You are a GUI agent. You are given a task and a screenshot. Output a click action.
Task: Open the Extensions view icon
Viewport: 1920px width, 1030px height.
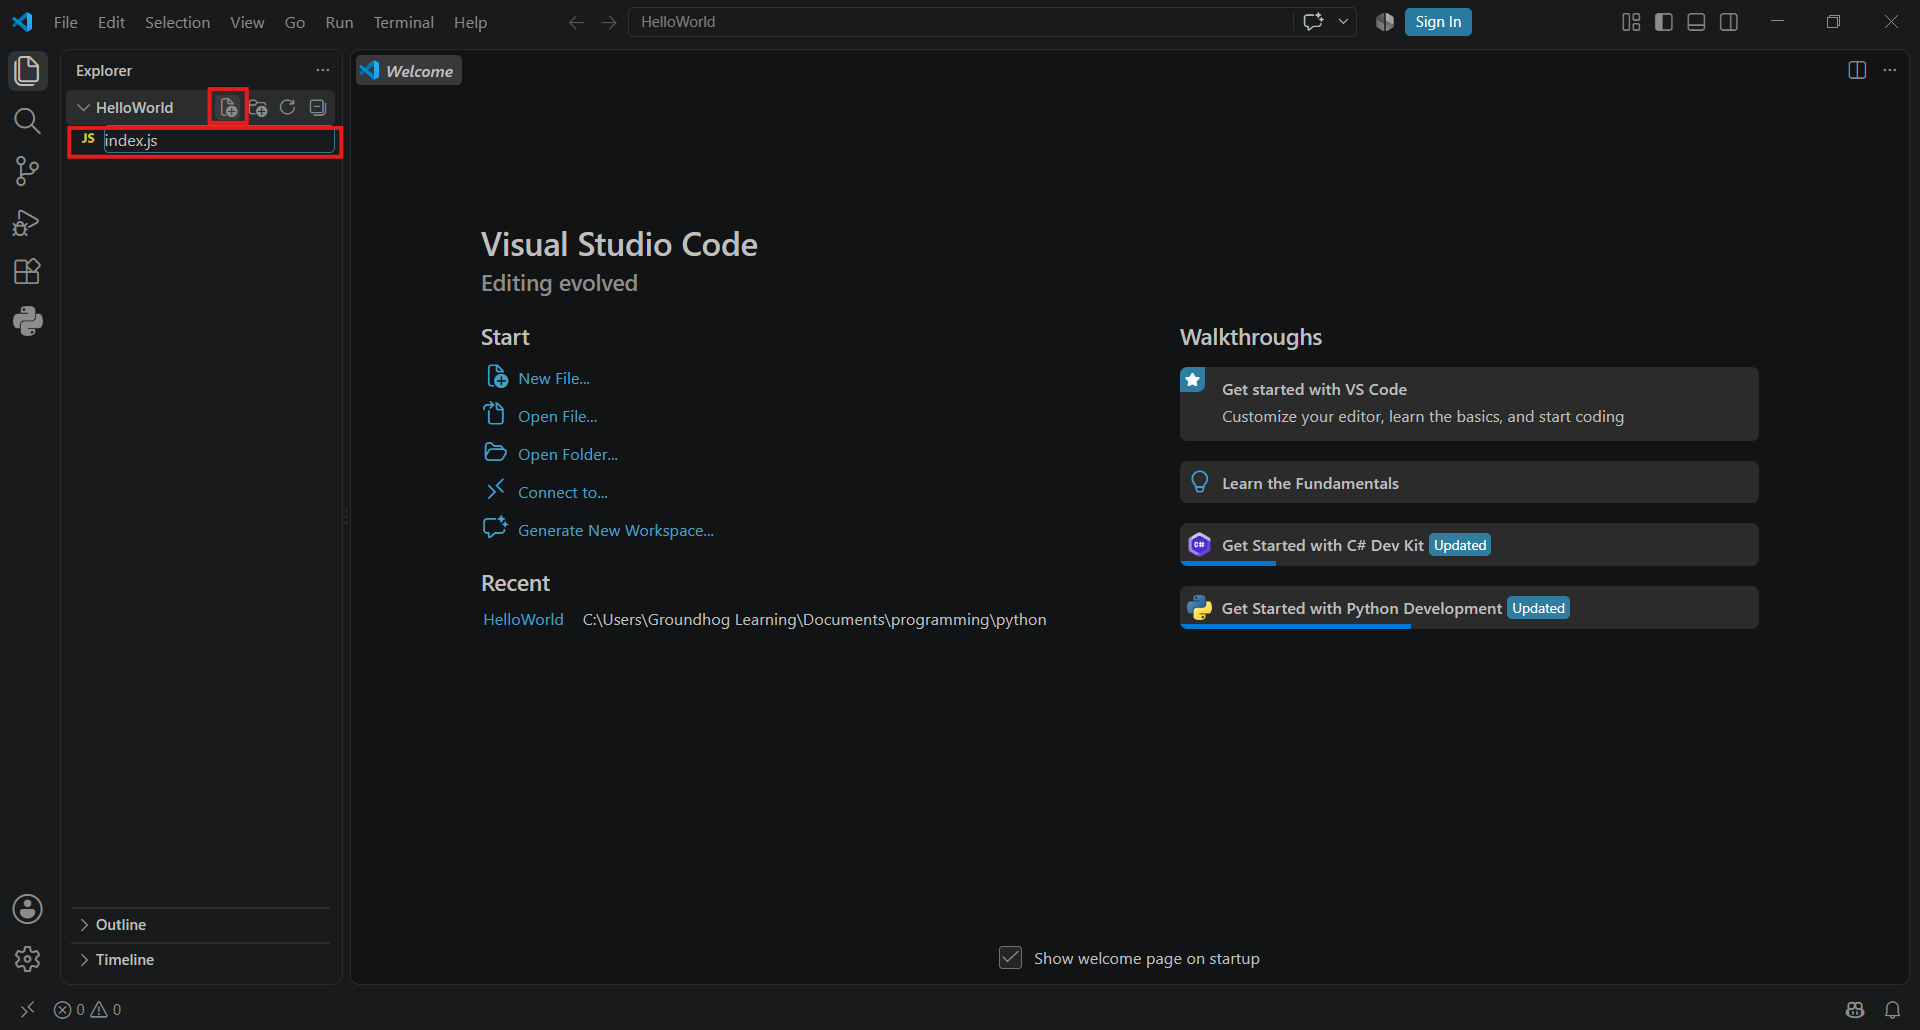[27, 272]
